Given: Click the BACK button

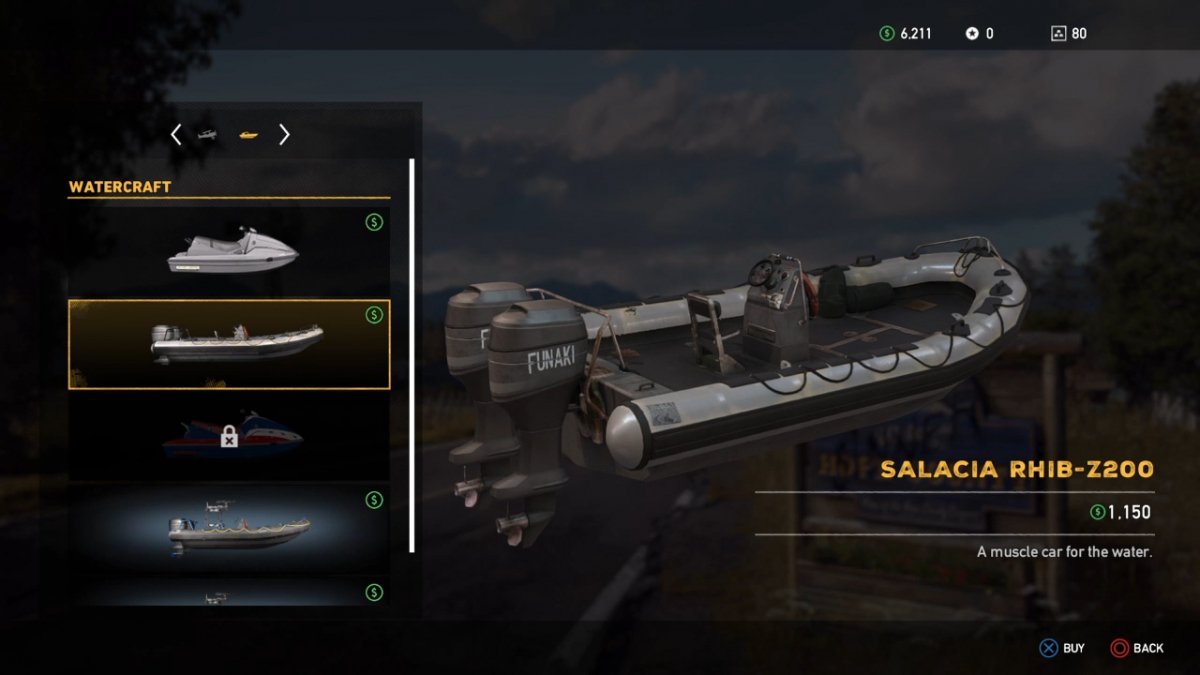Looking at the screenshot, I should 1137,648.
